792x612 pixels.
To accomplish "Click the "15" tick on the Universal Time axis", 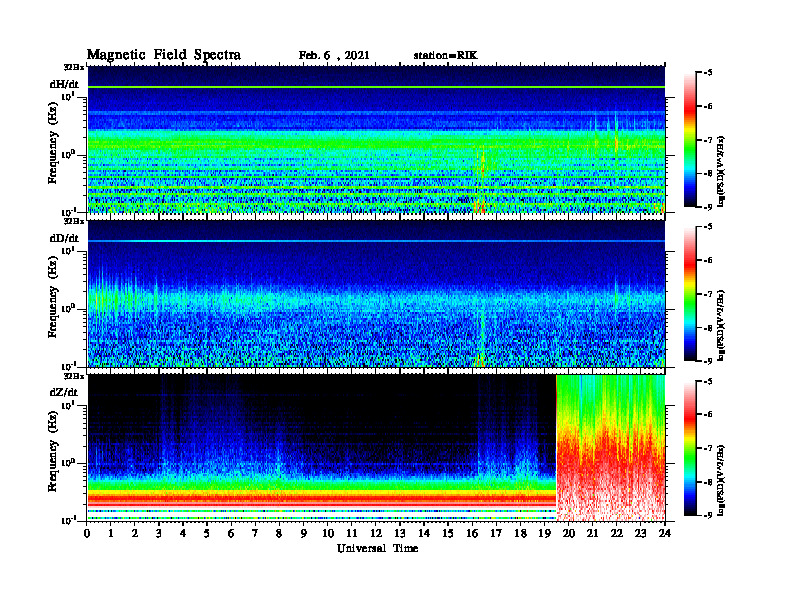I will tap(448, 533).
